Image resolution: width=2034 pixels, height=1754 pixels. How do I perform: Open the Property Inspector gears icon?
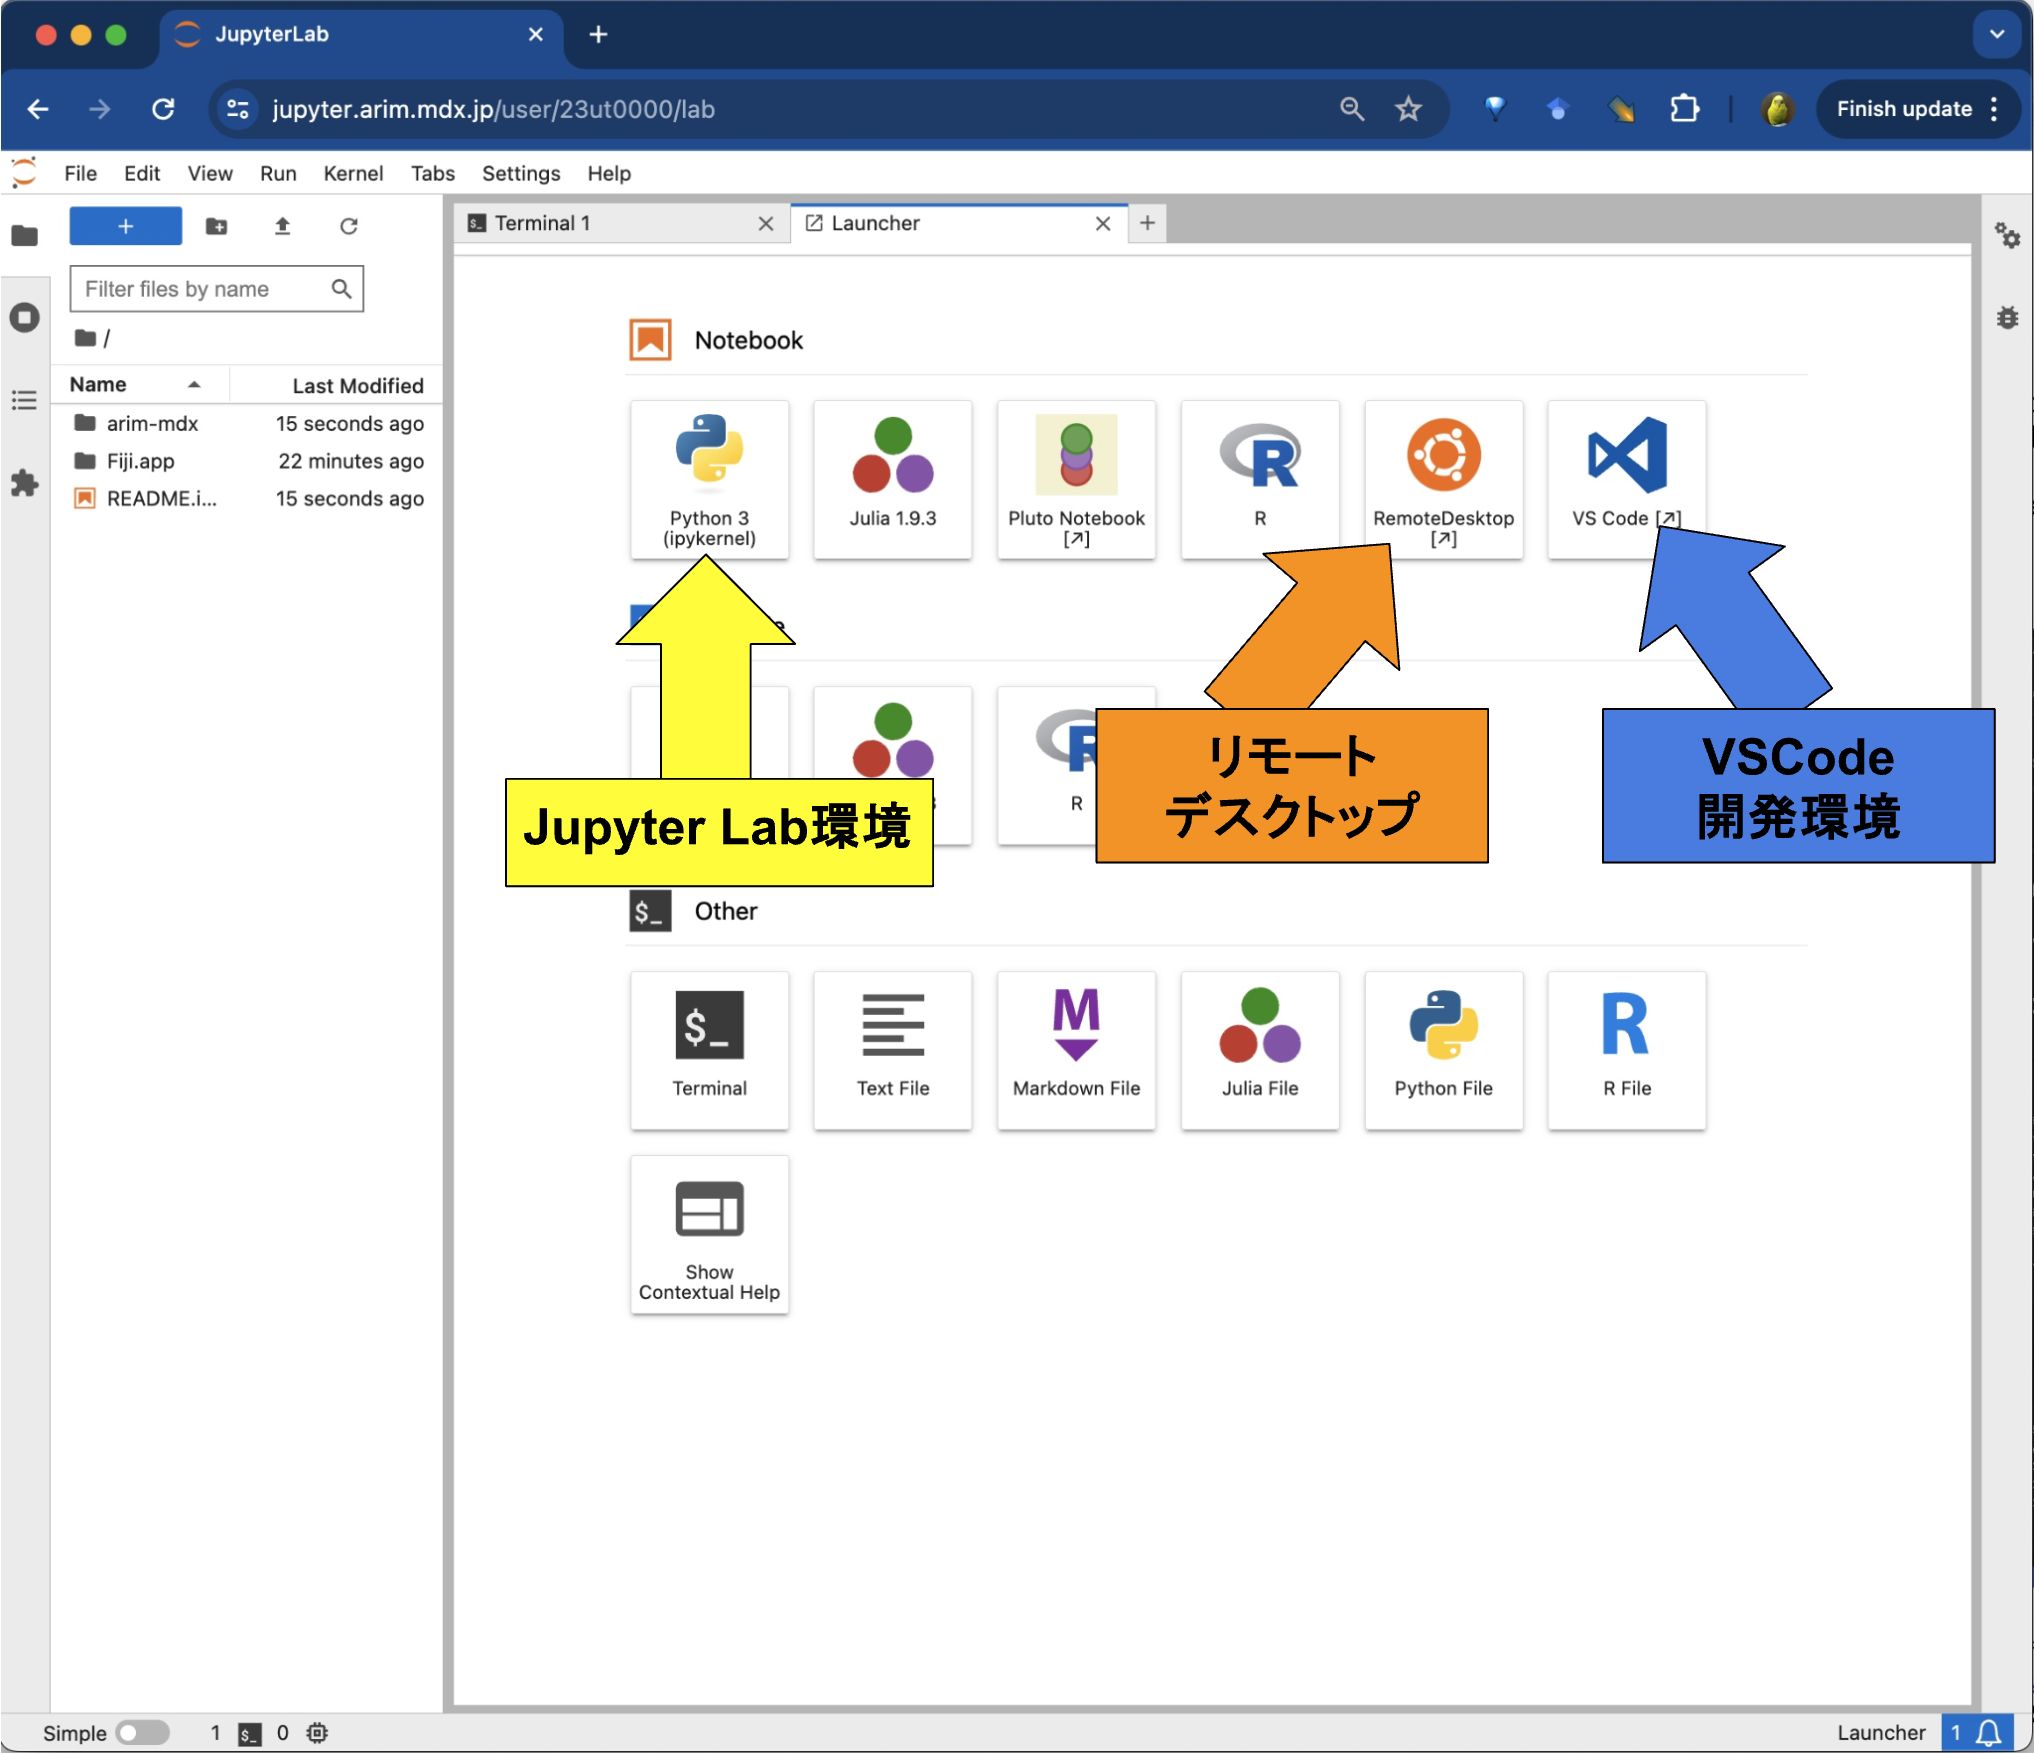click(2007, 236)
